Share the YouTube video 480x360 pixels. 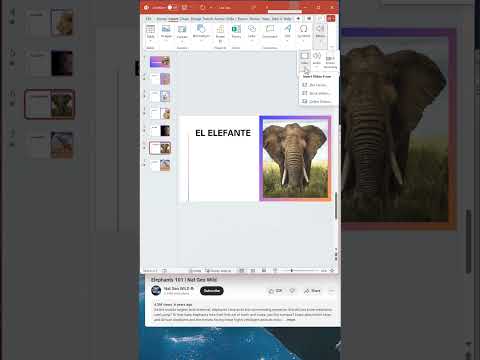(312, 291)
